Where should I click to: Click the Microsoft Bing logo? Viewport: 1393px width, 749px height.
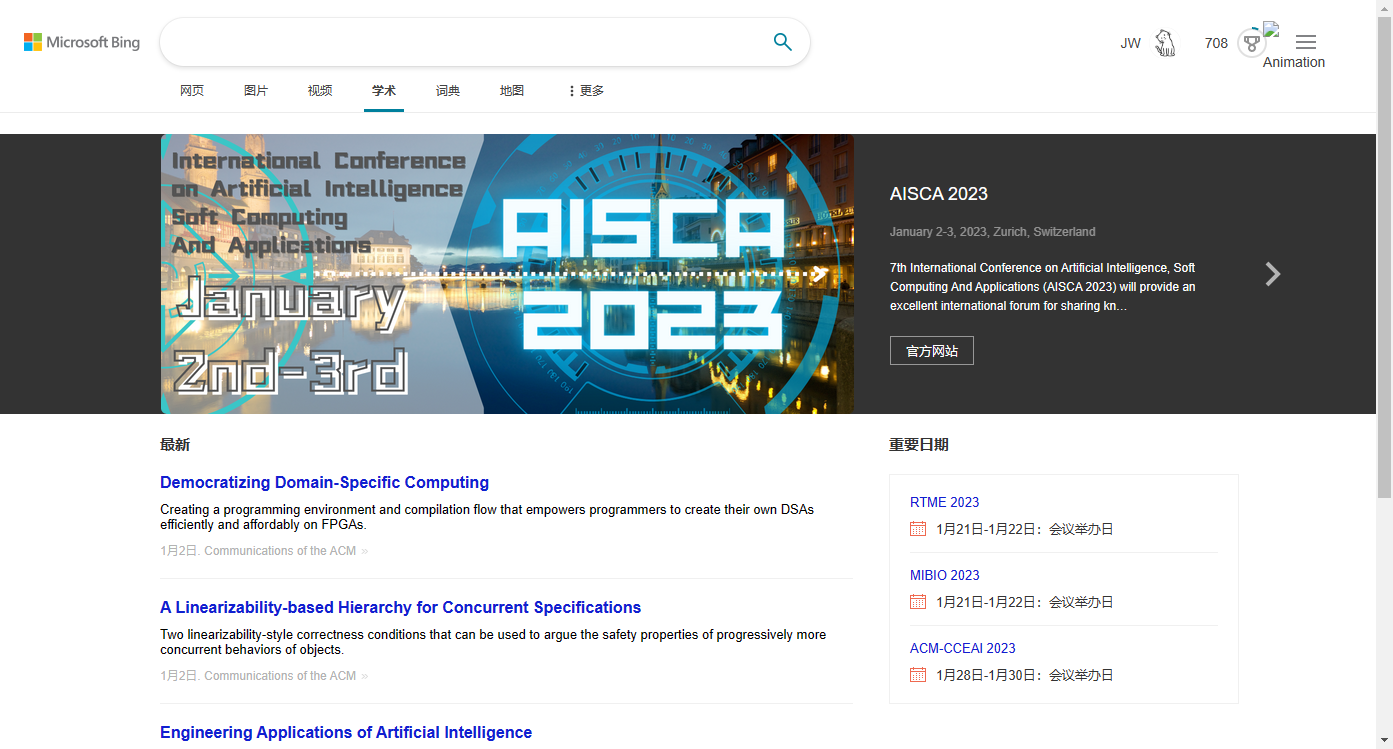pos(82,42)
